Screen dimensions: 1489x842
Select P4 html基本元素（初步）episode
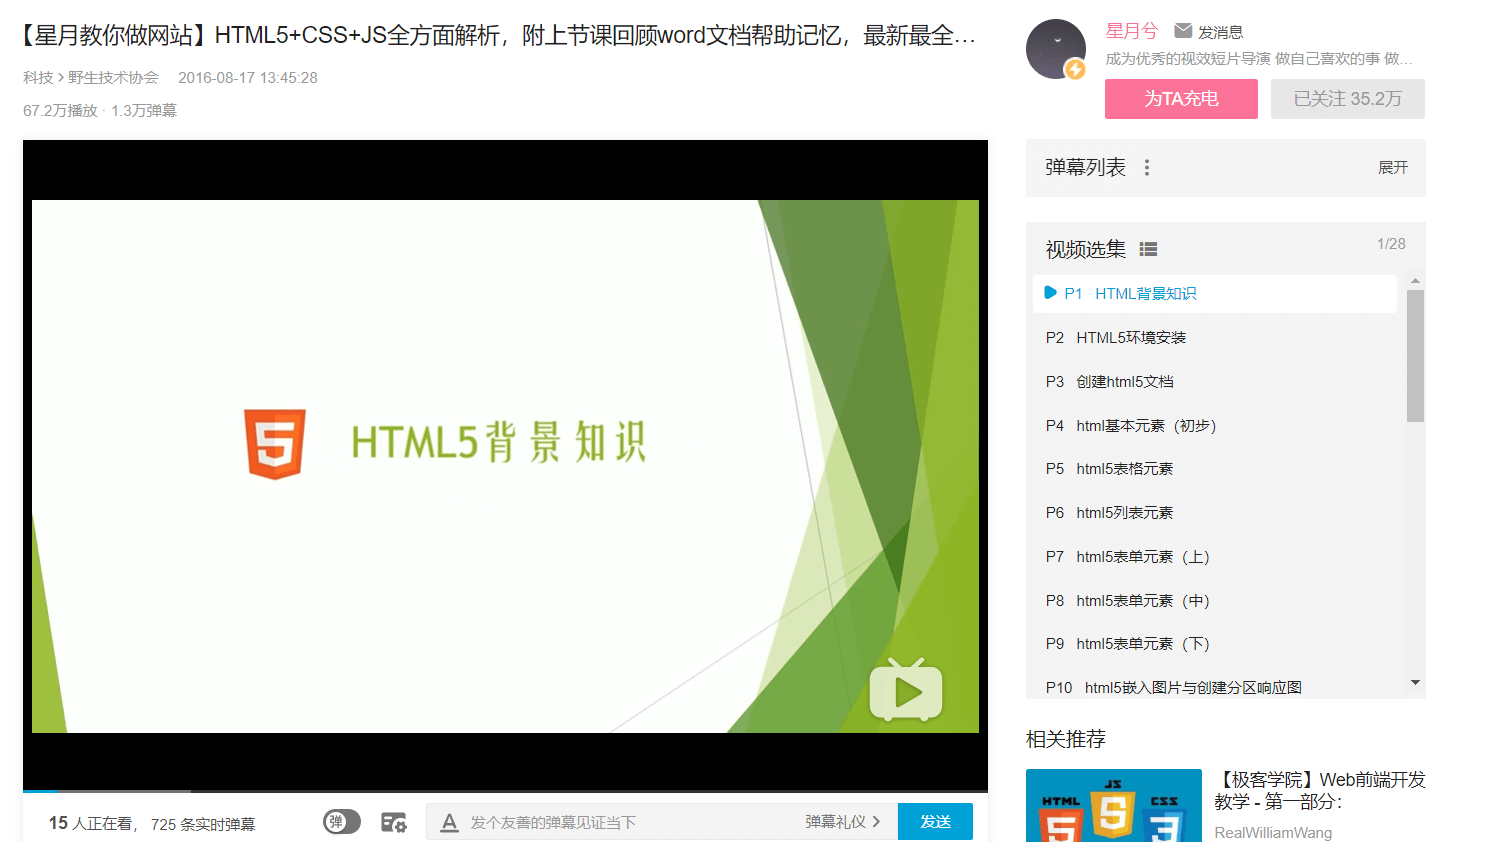pos(1215,426)
